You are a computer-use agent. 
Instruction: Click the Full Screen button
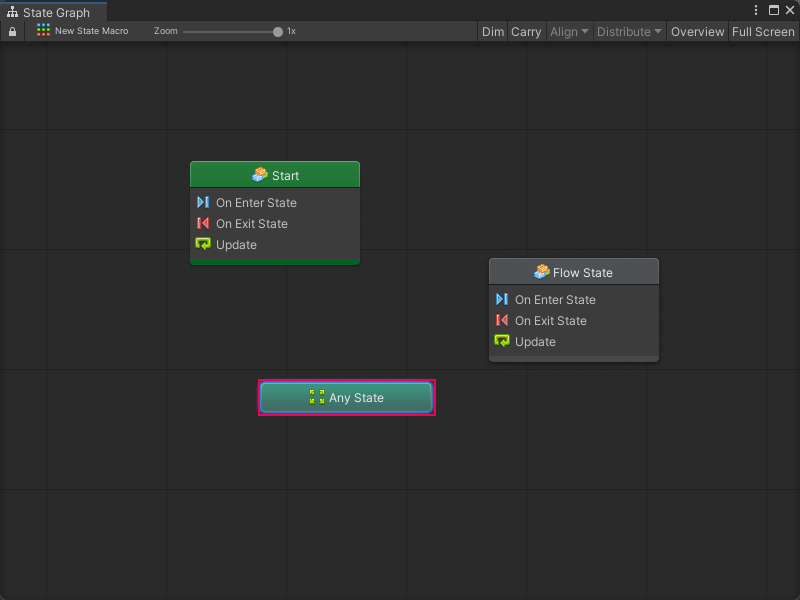click(x=763, y=31)
